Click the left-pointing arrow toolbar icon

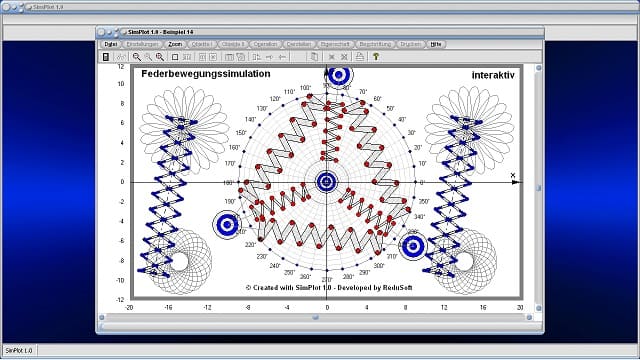[282, 57]
